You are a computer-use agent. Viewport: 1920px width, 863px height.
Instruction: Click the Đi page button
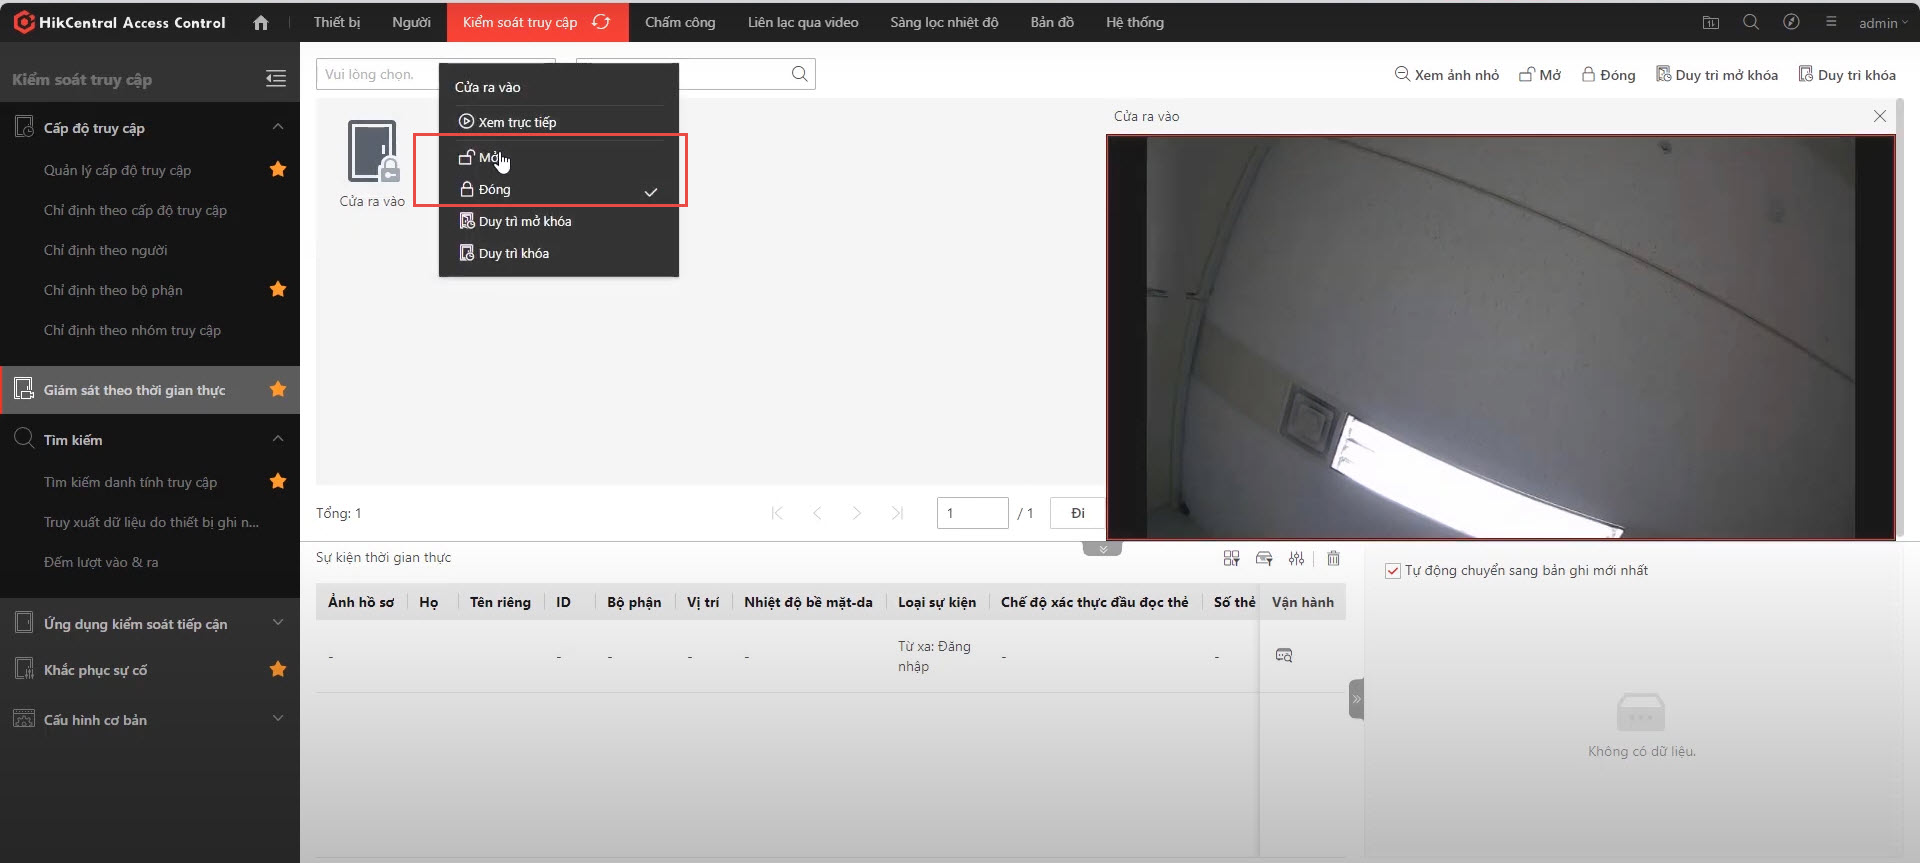click(1077, 513)
